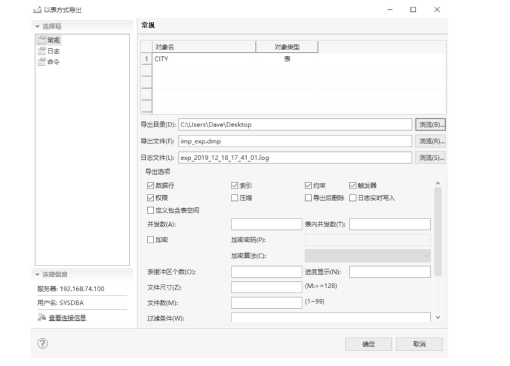The image size is (510, 366).
Task: Enable 导出后删除 checkbox
Action: pos(308,198)
